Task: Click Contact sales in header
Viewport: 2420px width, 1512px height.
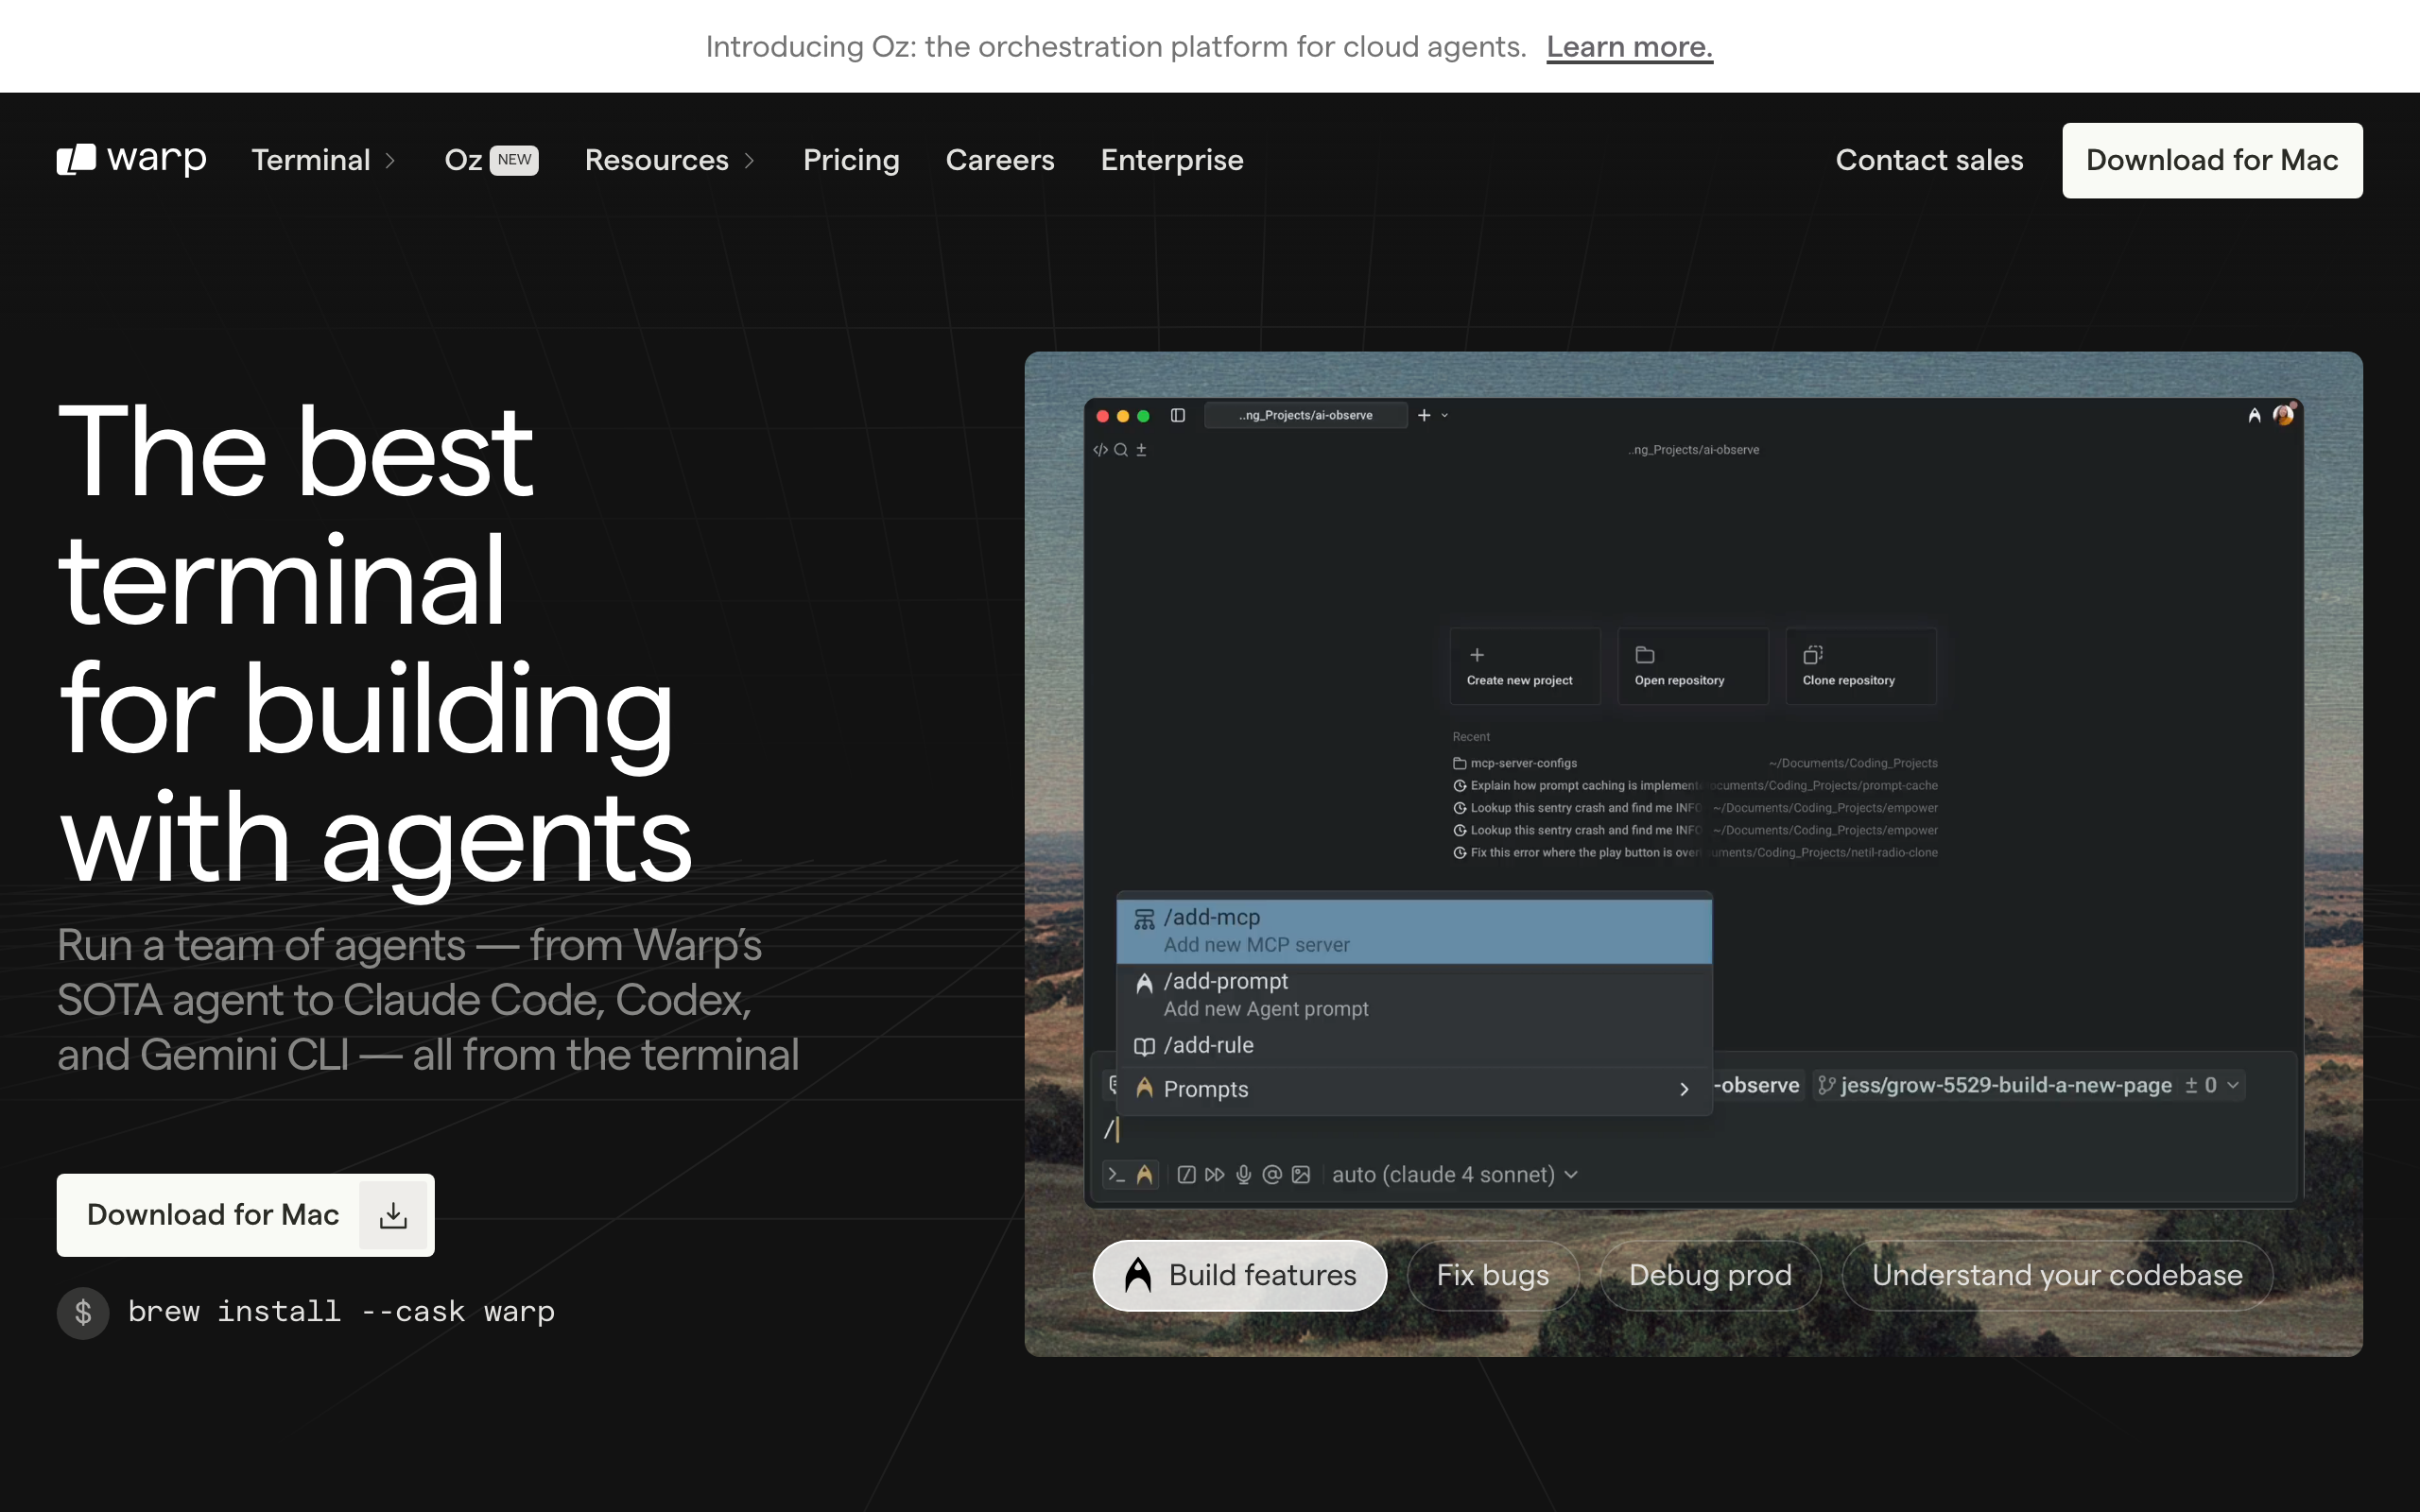Action: [x=1928, y=160]
